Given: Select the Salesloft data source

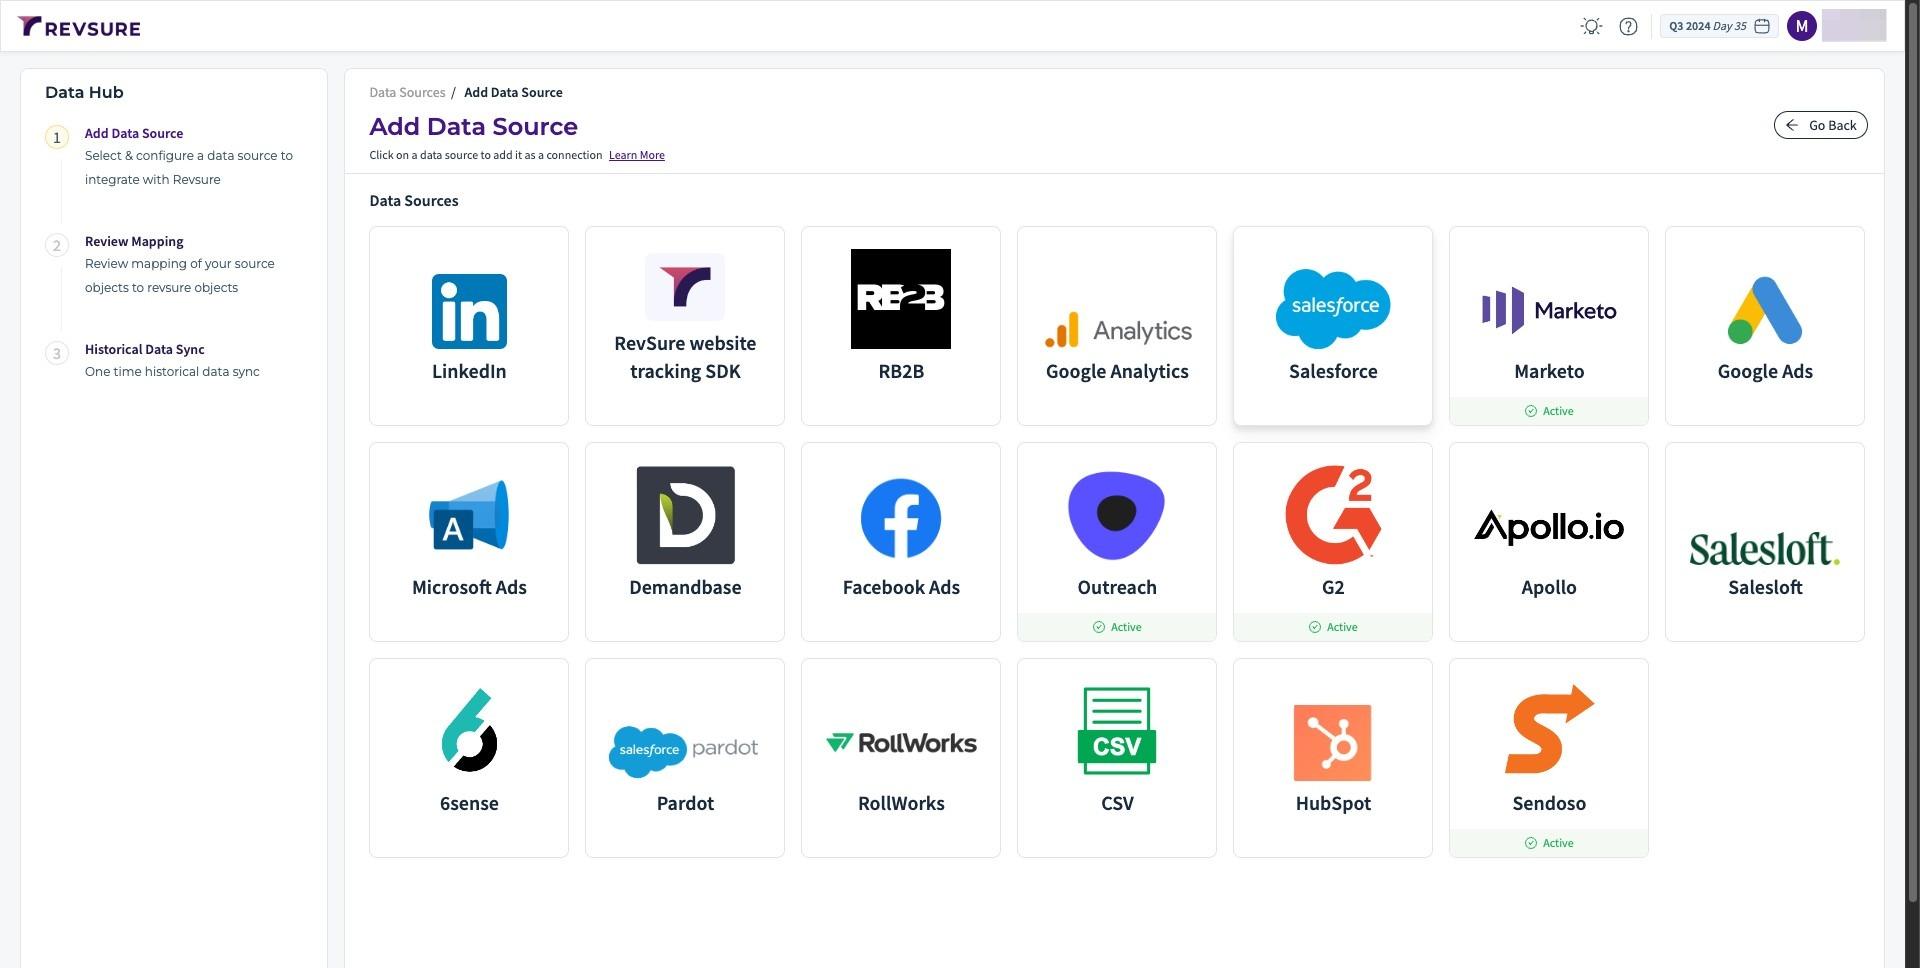Looking at the screenshot, I should click(x=1765, y=542).
